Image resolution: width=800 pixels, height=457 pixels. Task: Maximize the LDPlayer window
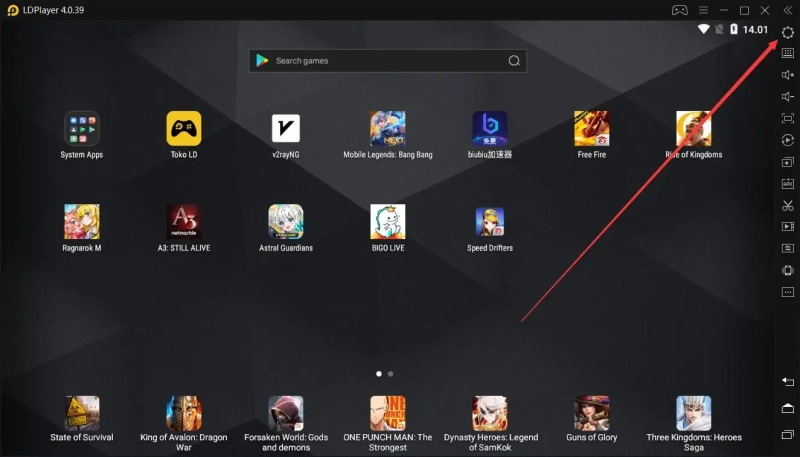[x=744, y=10]
